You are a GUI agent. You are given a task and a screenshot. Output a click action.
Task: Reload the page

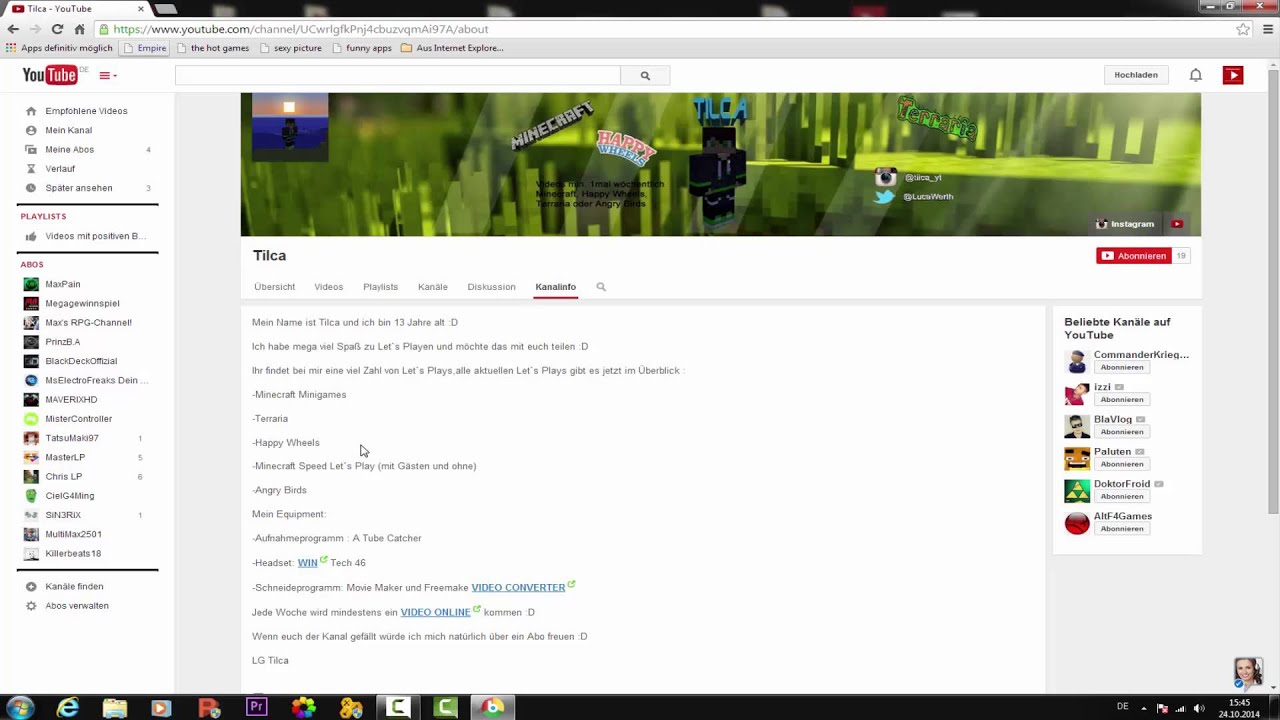(x=57, y=29)
